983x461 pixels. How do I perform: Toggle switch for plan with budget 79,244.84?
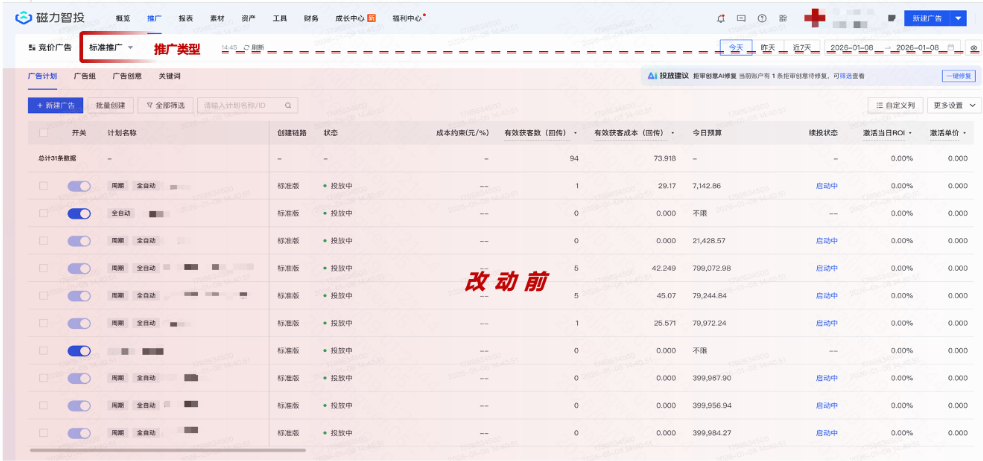(x=79, y=295)
